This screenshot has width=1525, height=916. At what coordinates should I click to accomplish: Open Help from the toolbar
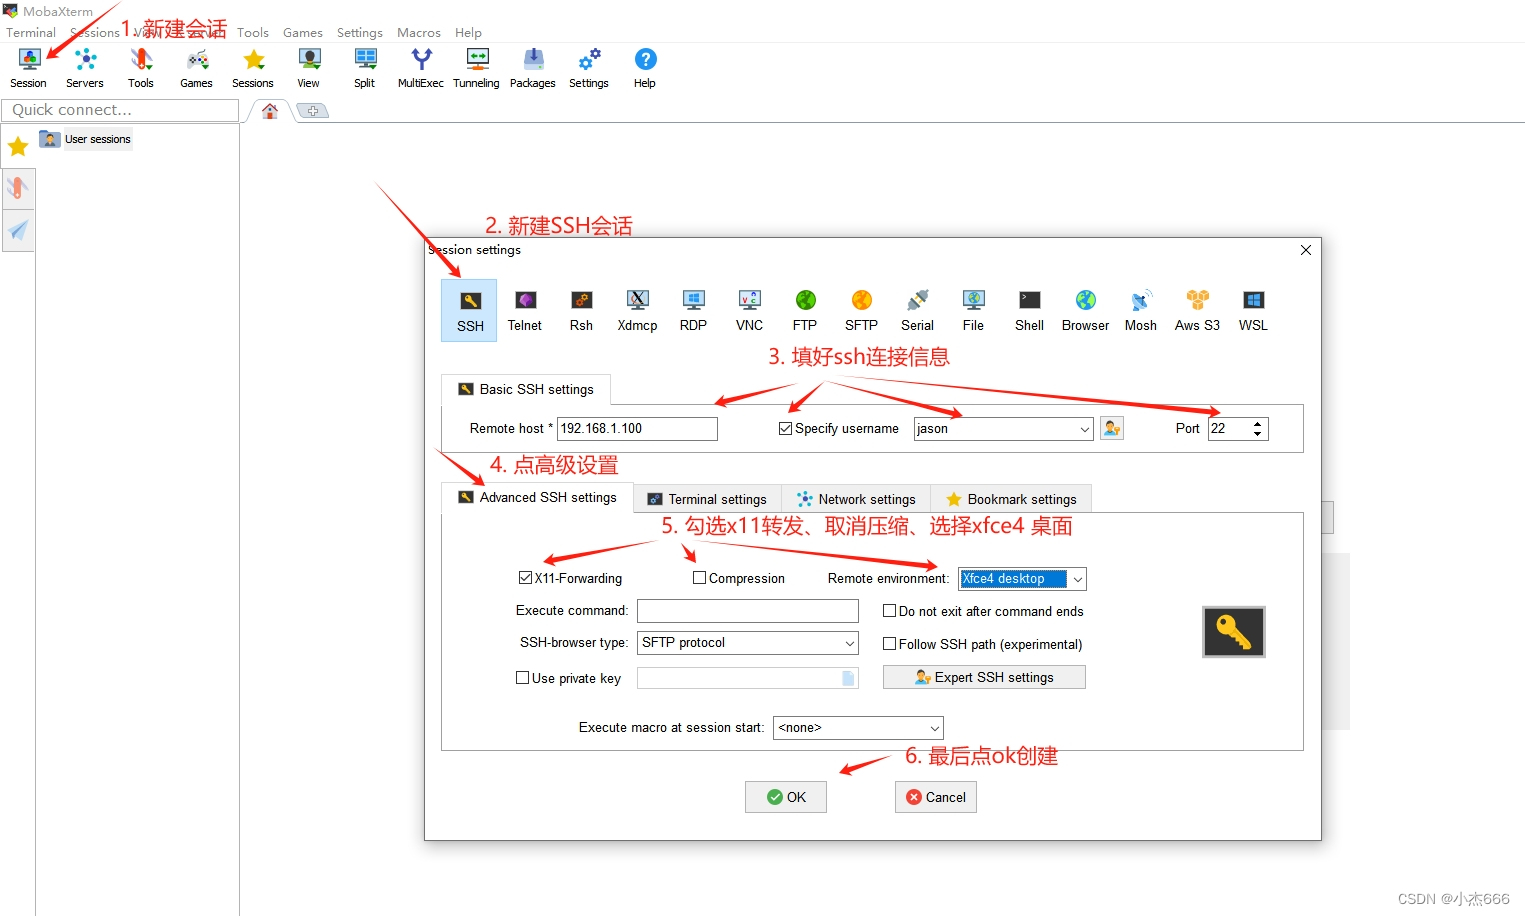pyautogui.click(x=645, y=68)
